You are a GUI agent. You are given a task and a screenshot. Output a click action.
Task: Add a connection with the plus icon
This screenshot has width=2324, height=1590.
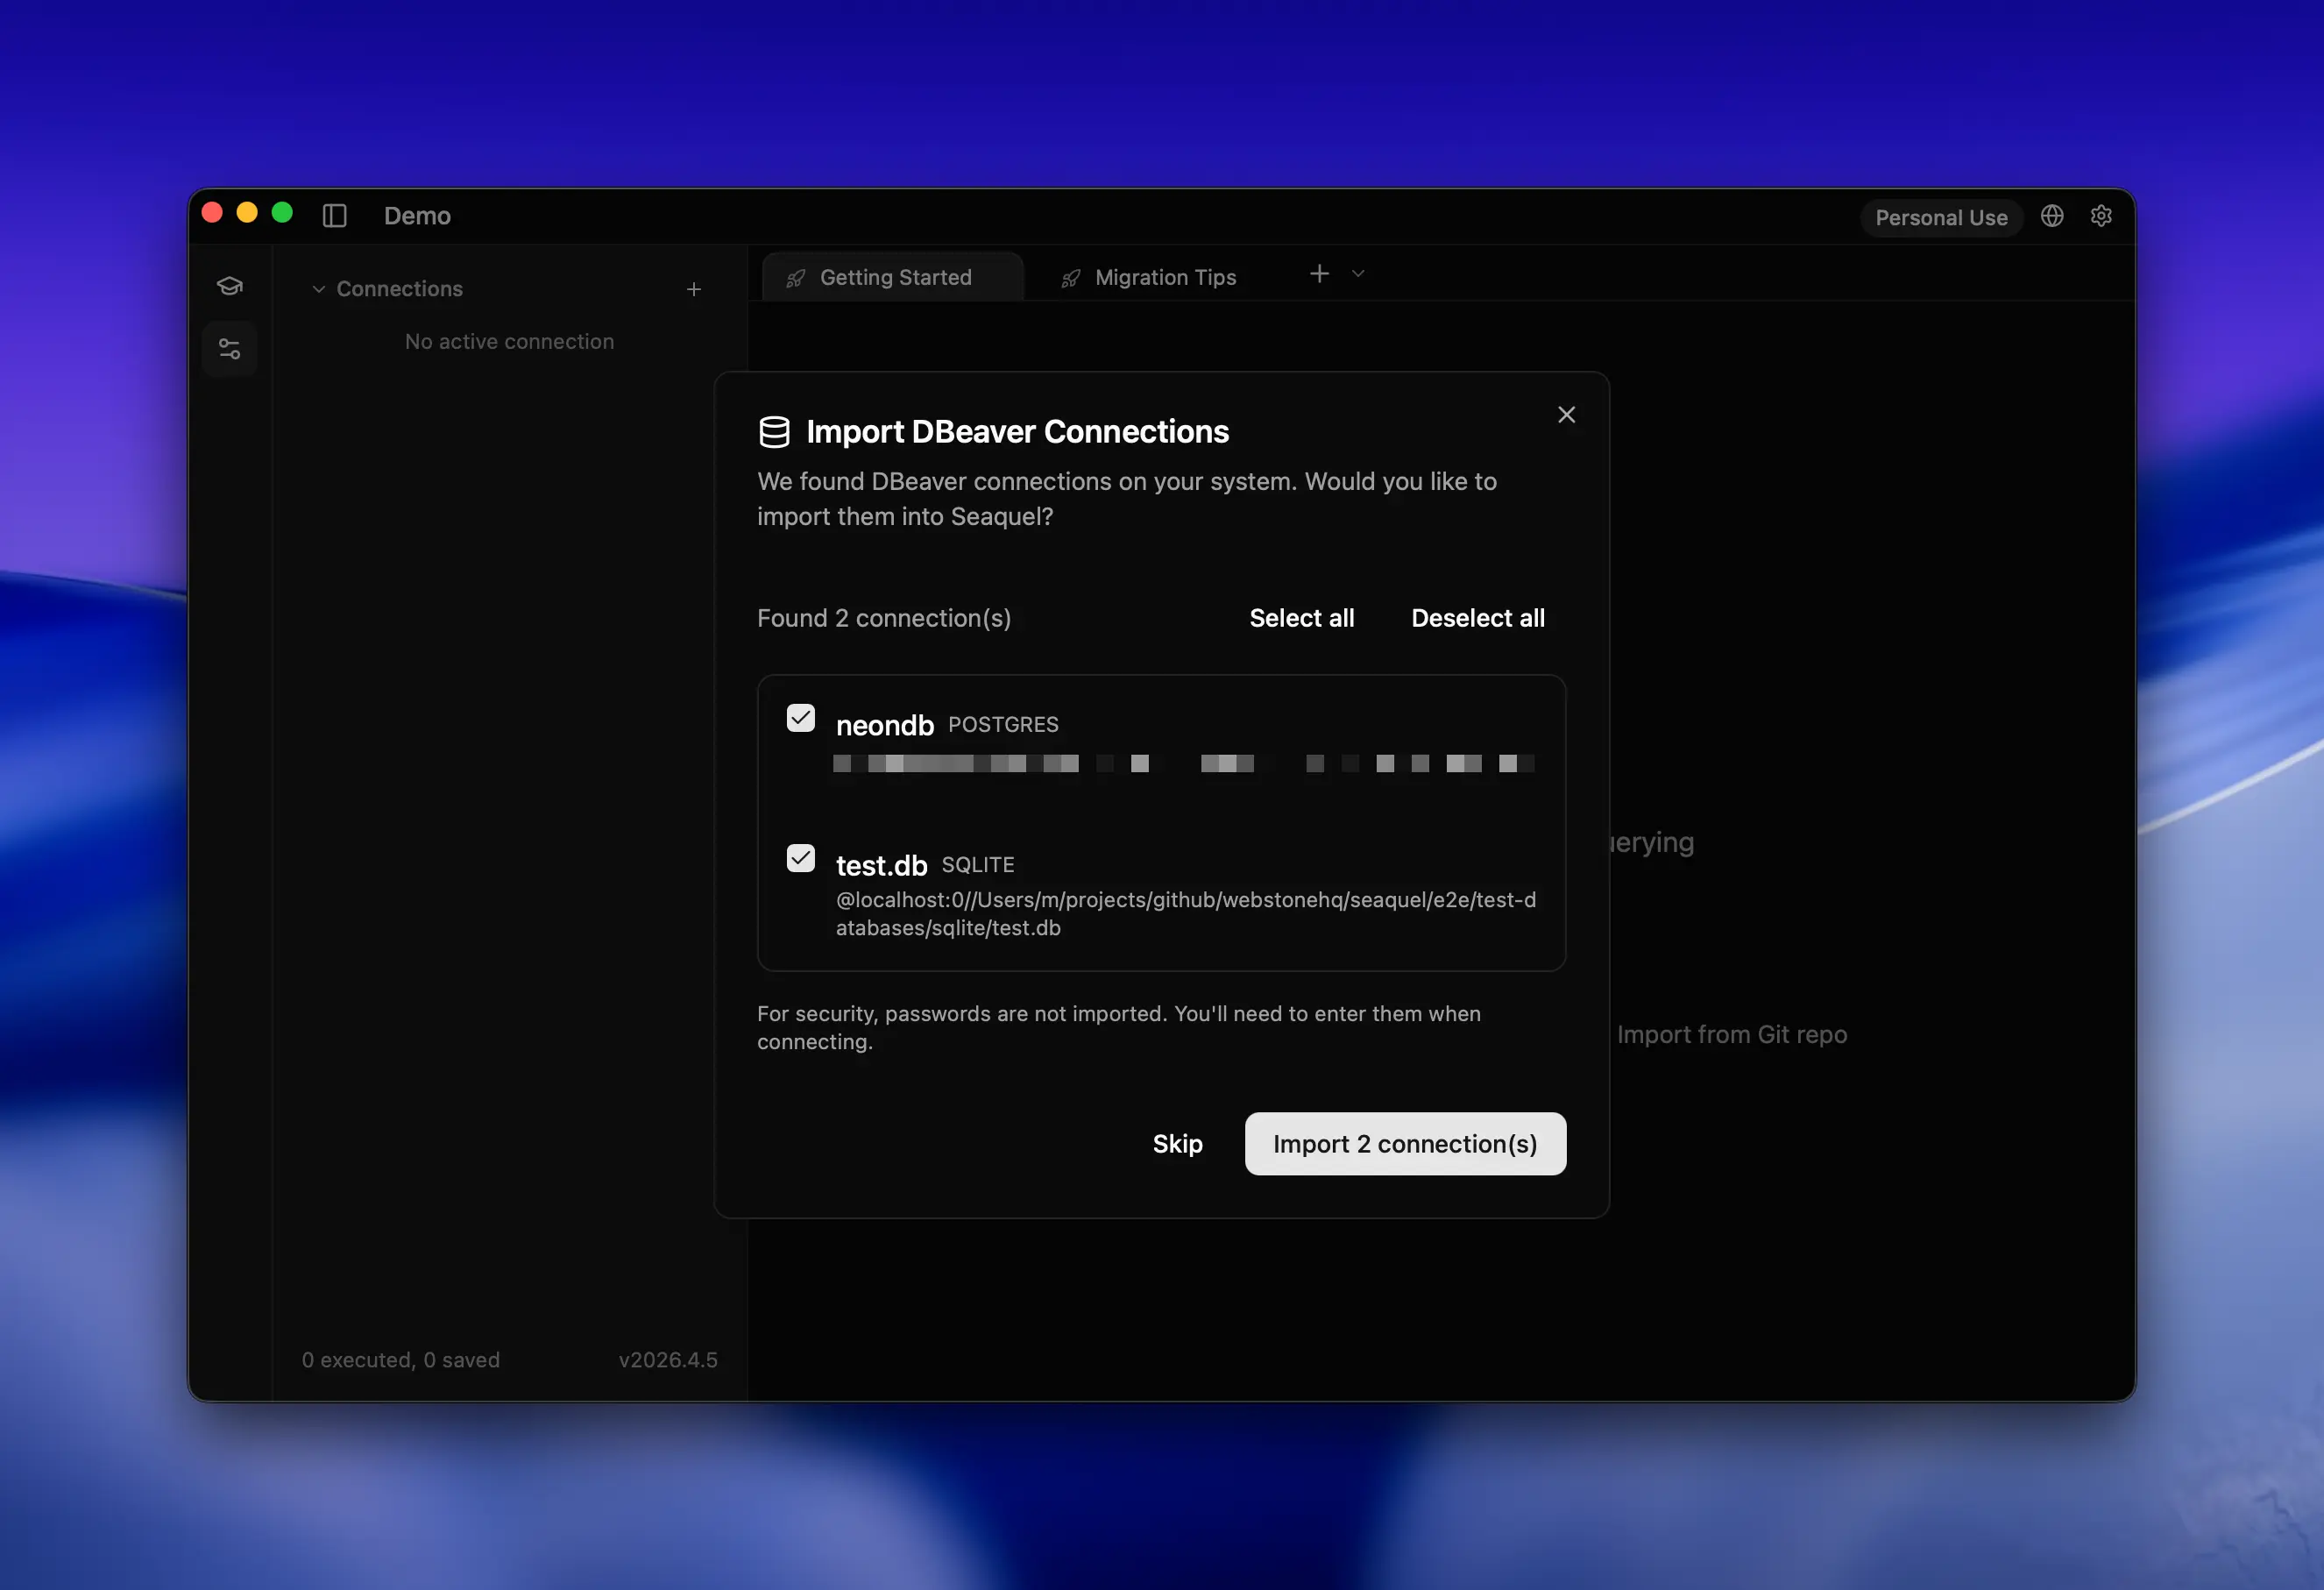(694, 290)
